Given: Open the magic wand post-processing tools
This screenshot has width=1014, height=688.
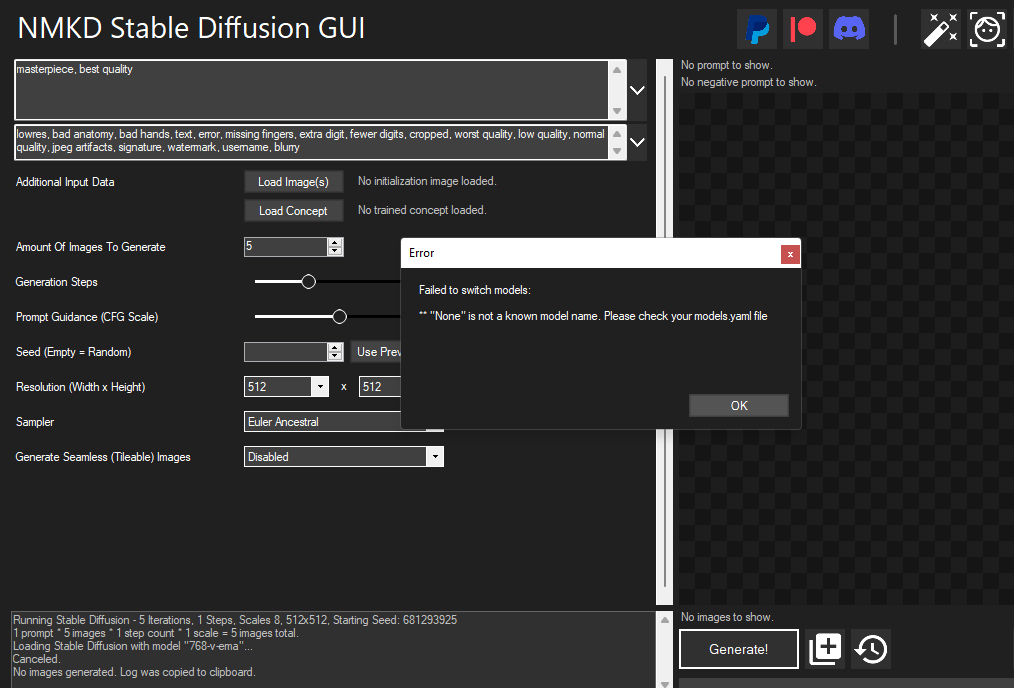Looking at the screenshot, I should (x=941, y=30).
